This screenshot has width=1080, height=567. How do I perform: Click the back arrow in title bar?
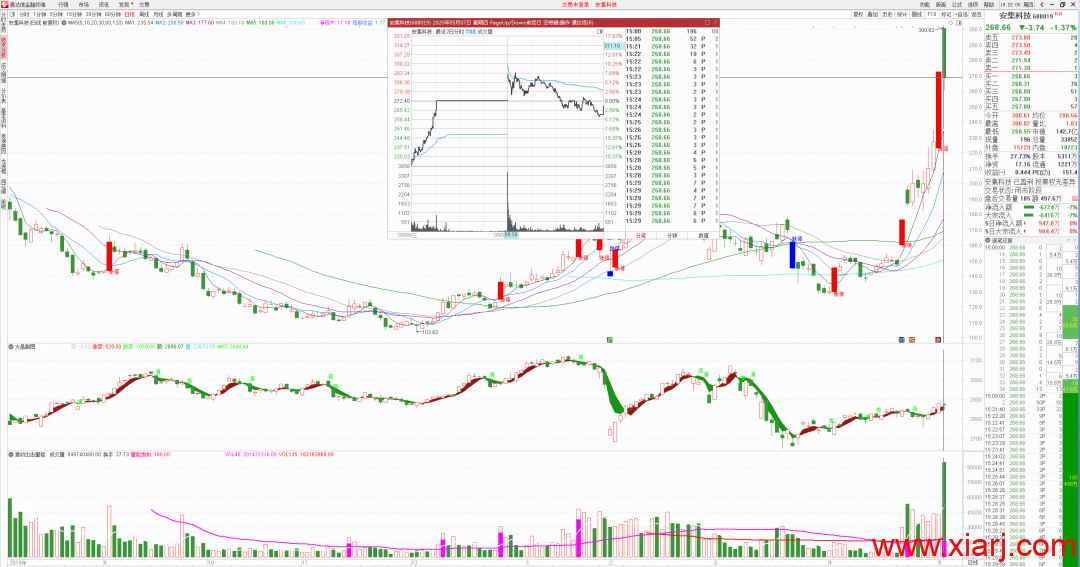pos(1042,4)
